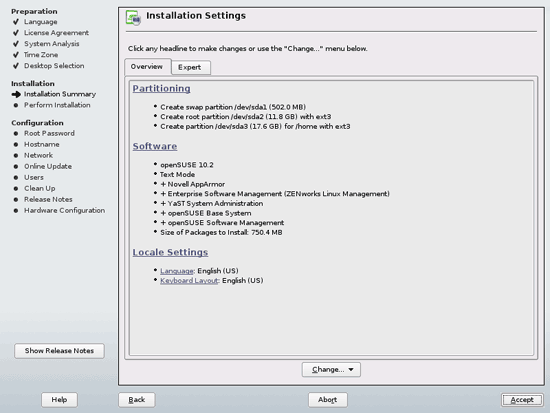Click the Language link under Locale Settings
Image resolution: width=550 pixels, height=413 pixels.
tap(176, 271)
